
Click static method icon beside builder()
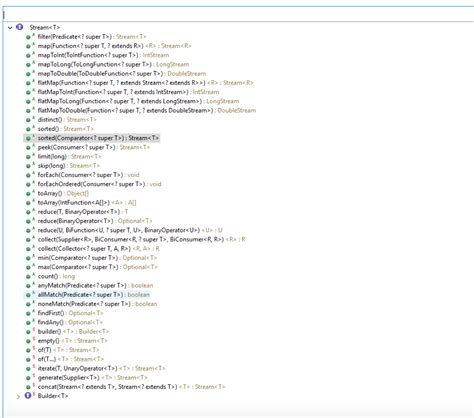(x=28, y=332)
